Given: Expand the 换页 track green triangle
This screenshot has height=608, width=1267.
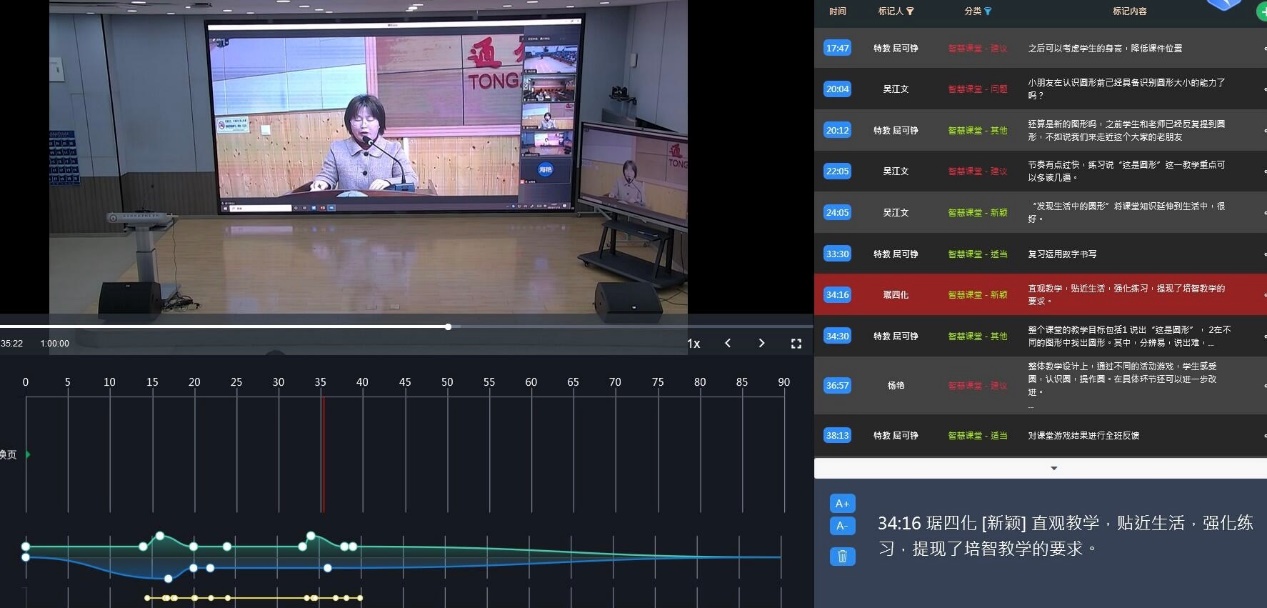Looking at the screenshot, I should 28,454.
